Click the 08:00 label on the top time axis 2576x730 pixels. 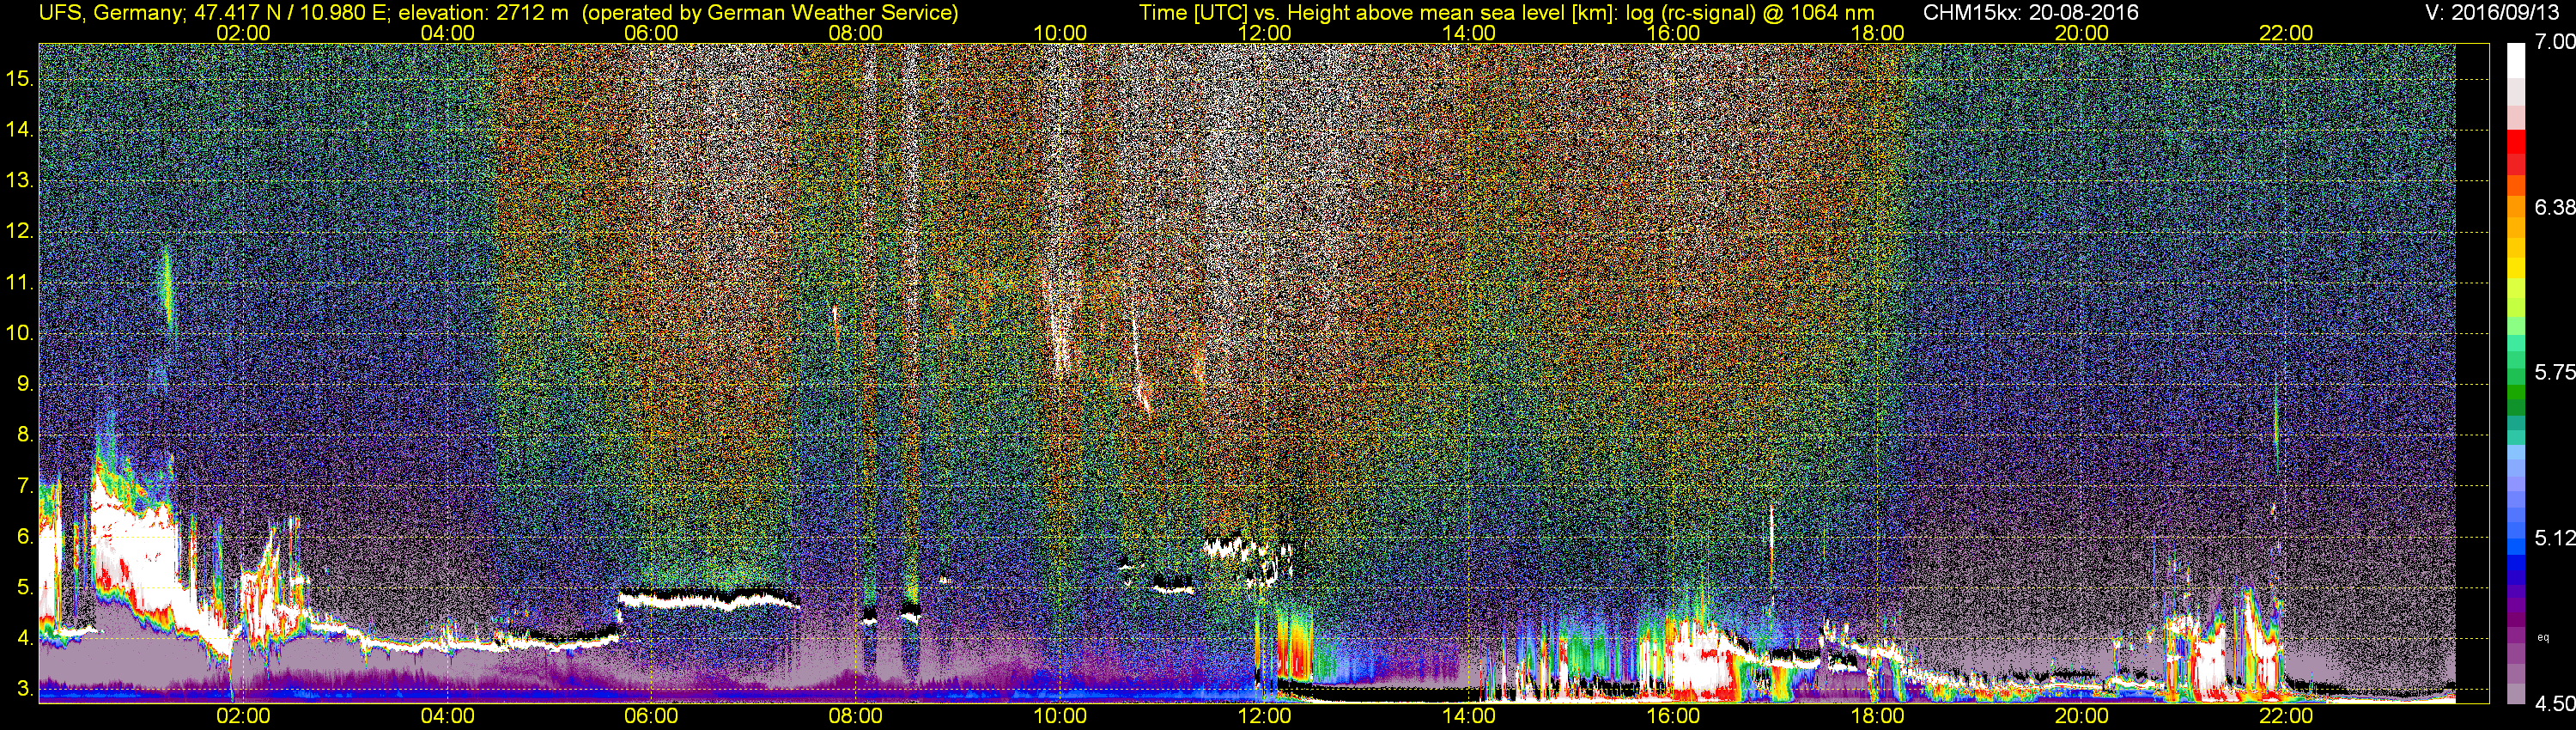856,33
